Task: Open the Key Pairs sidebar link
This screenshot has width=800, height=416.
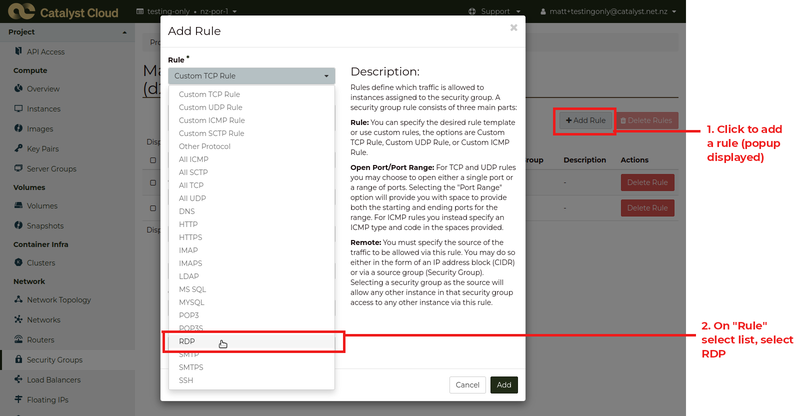Action: tap(43, 149)
